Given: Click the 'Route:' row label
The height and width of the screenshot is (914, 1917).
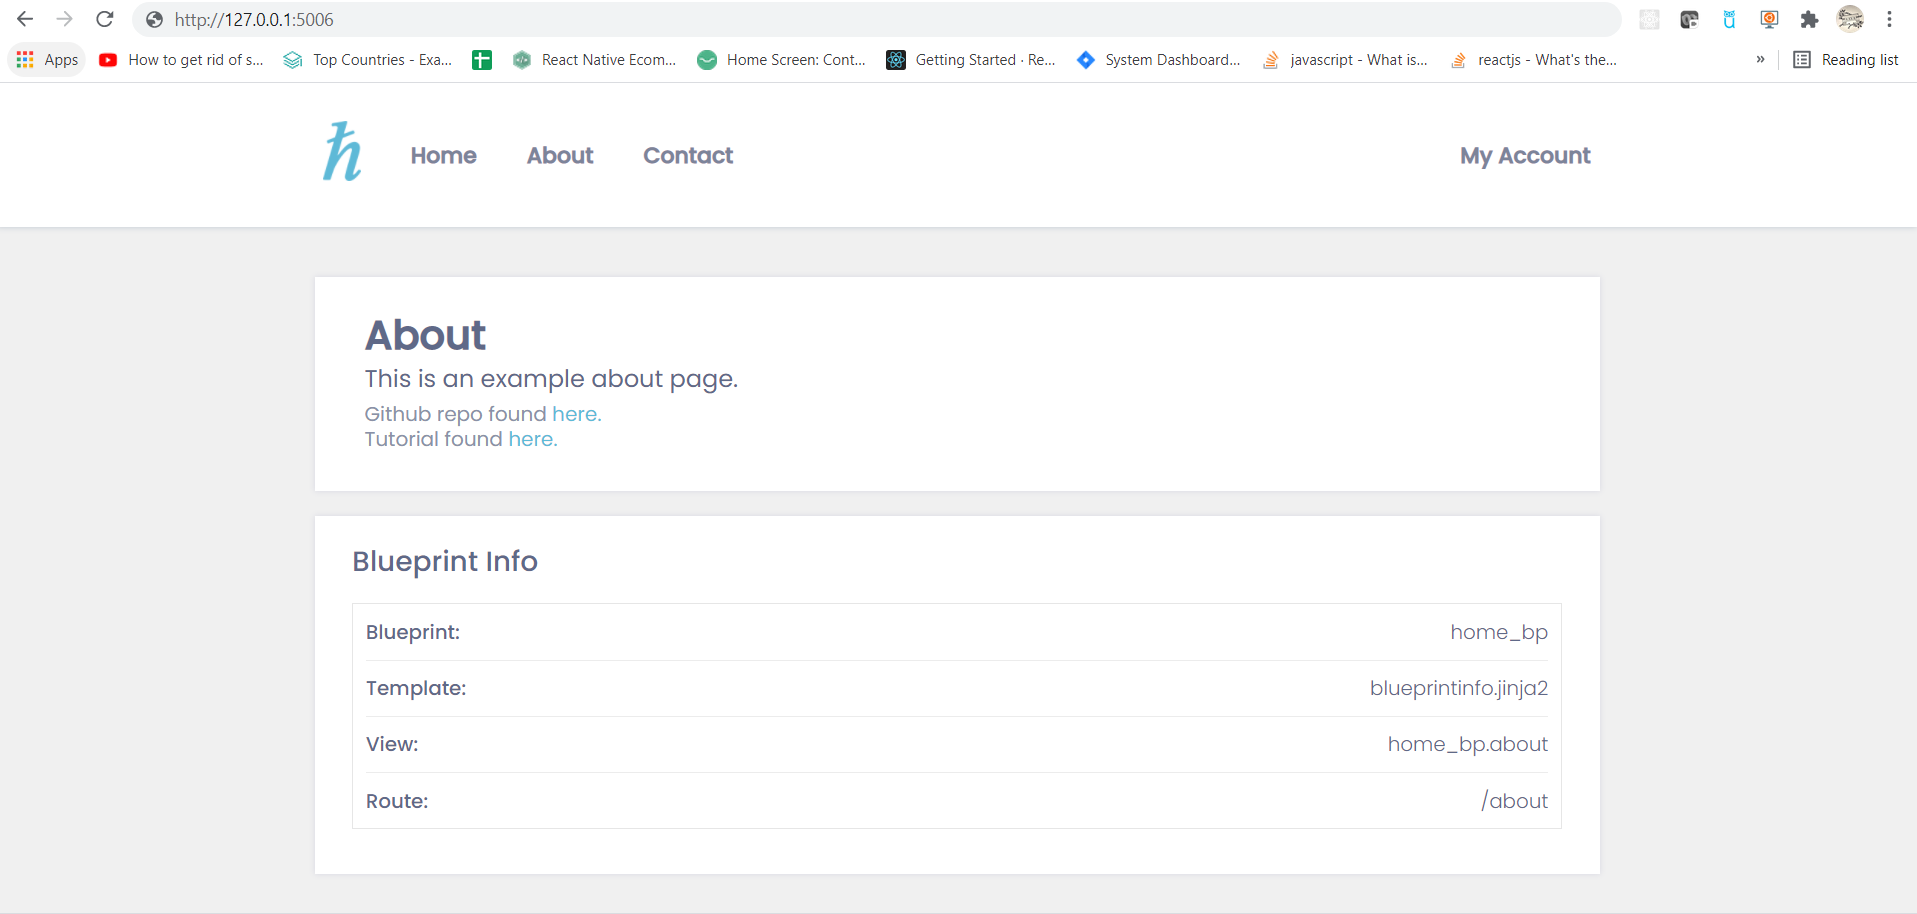Looking at the screenshot, I should coord(397,801).
